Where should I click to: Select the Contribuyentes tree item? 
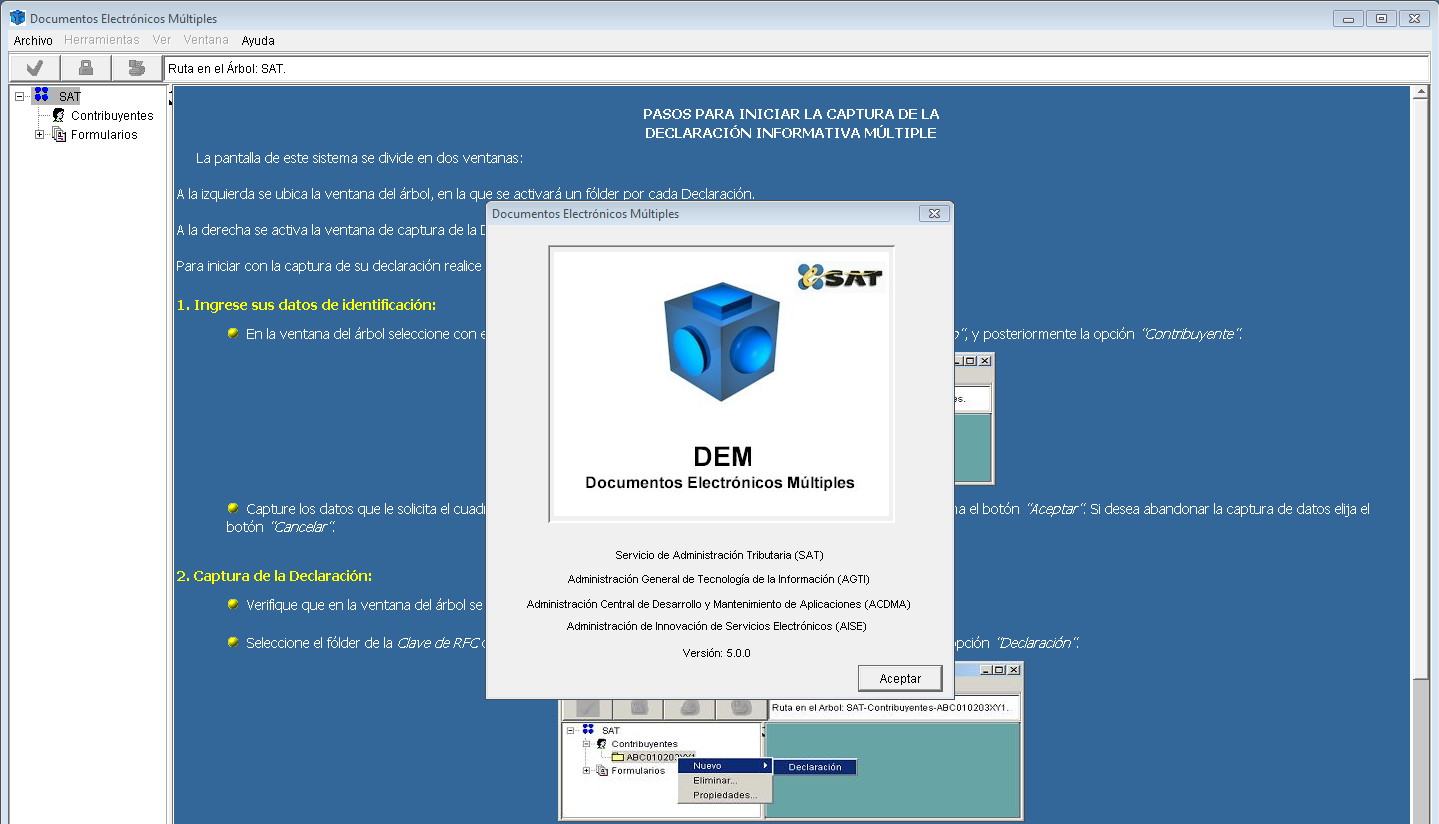pos(112,116)
